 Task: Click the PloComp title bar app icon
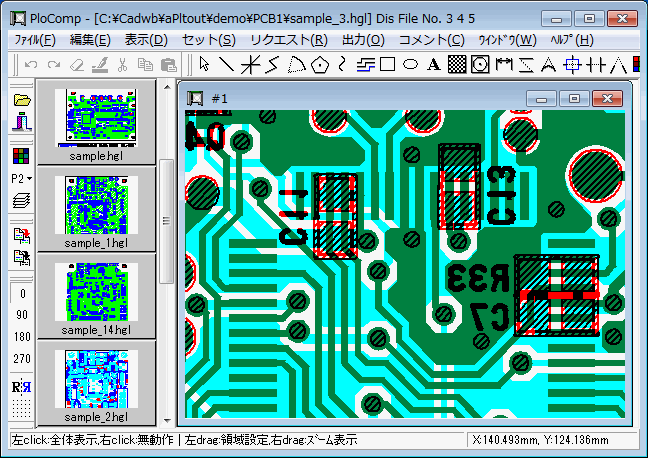click(x=18, y=19)
